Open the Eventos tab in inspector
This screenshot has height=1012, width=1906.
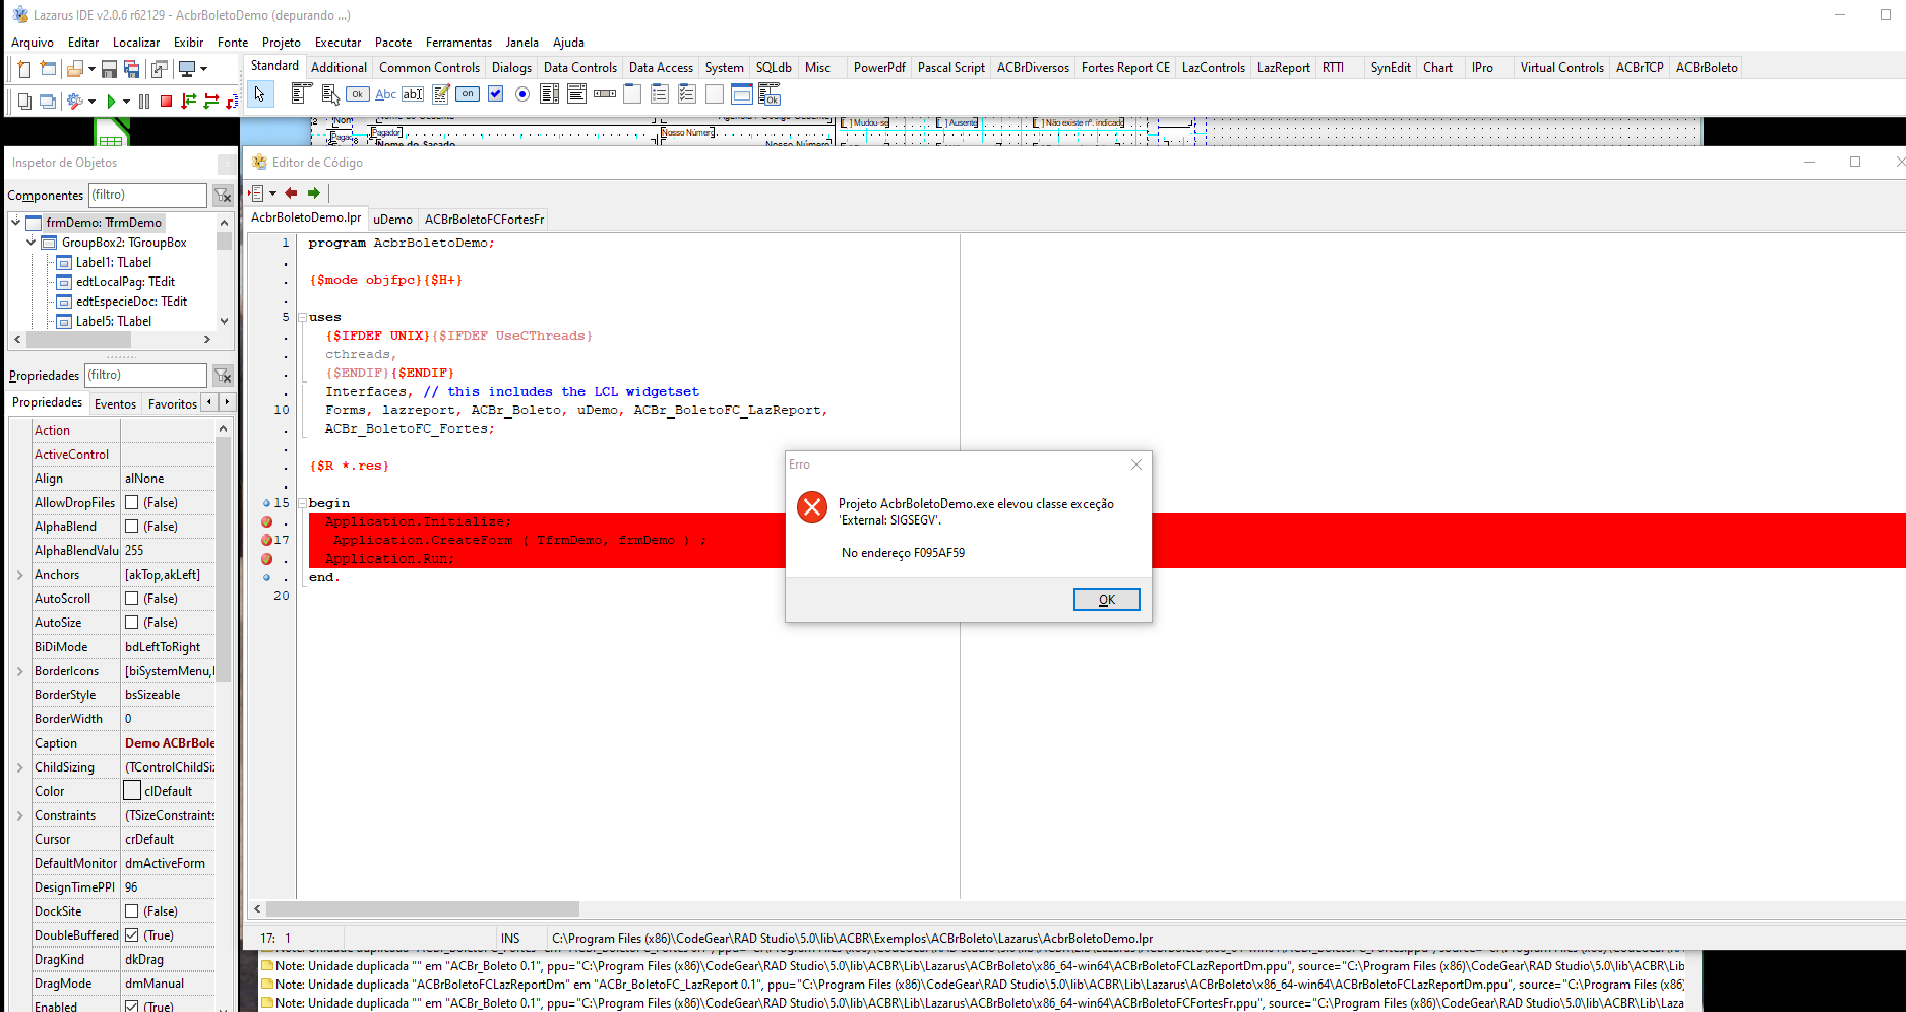coord(115,404)
